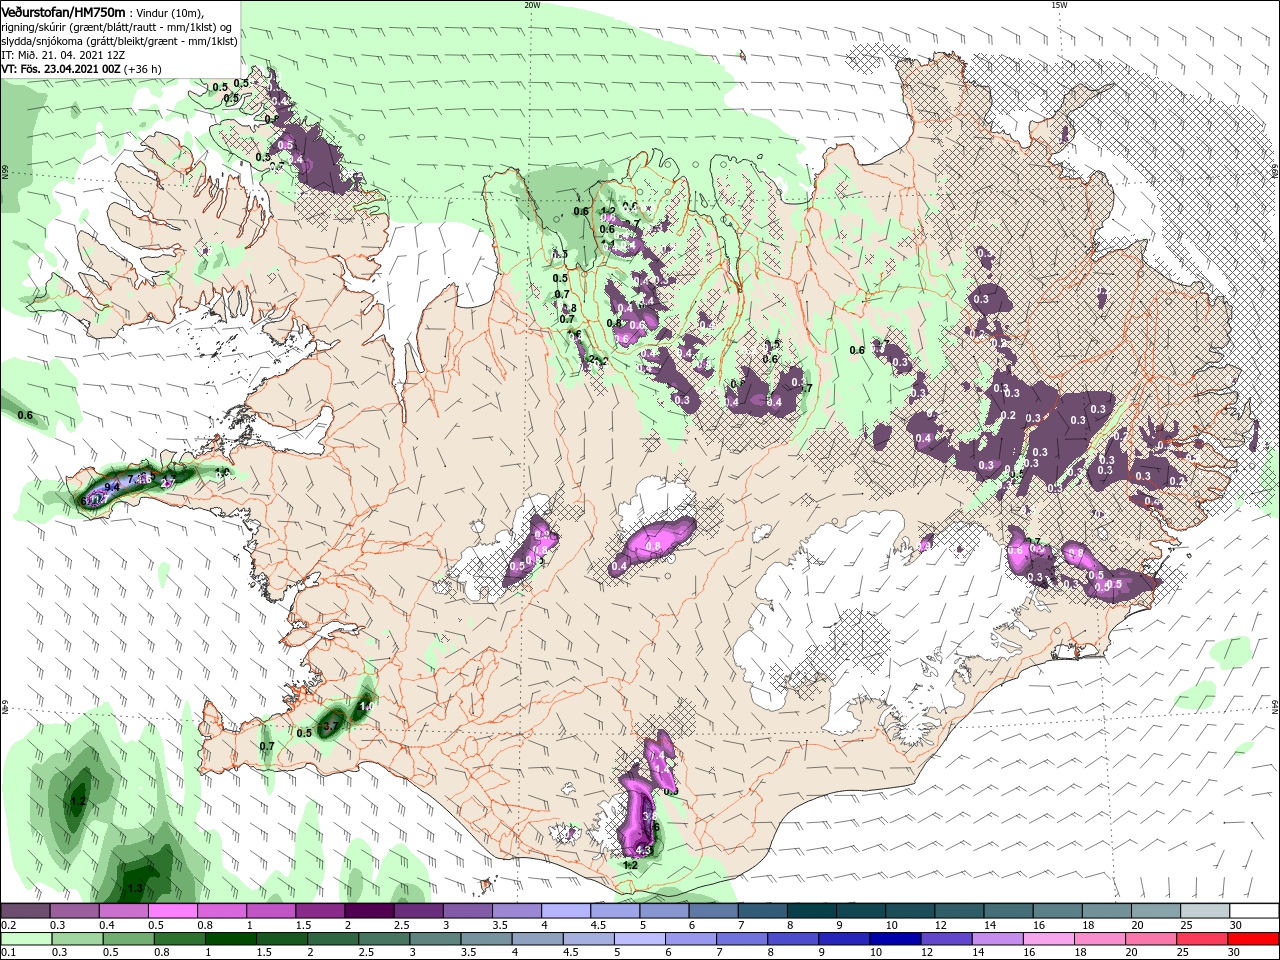Select the pale gray 25–30 snow scale swatch
This screenshot has width=1280, height=960.
(1204, 911)
